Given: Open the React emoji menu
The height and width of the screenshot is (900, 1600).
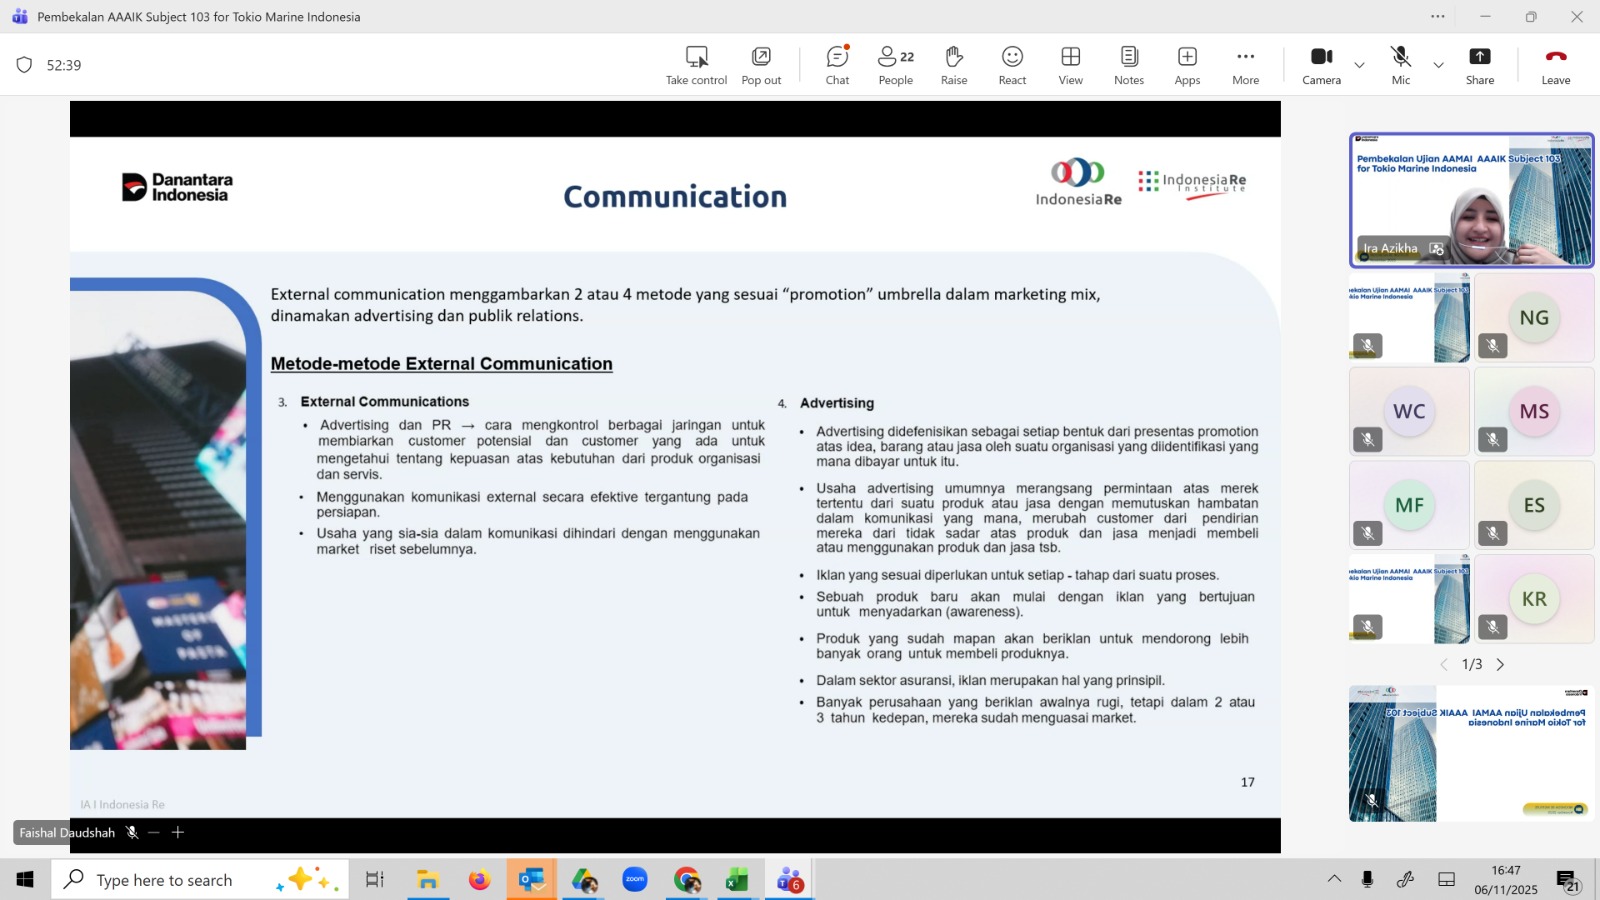Looking at the screenshot, I should (1012, 65).
